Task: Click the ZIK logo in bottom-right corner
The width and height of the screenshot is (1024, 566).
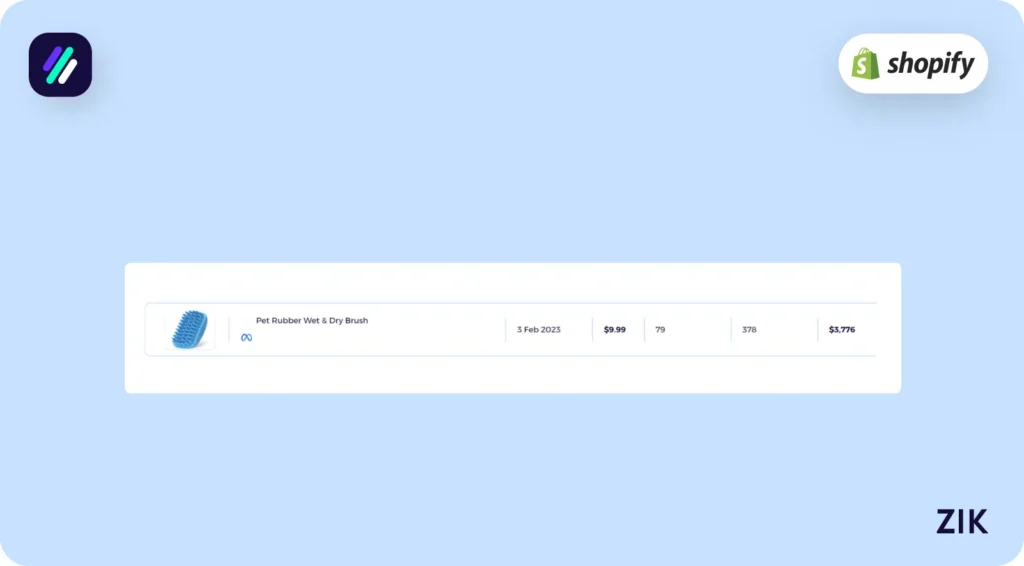Action: point(961,521)
